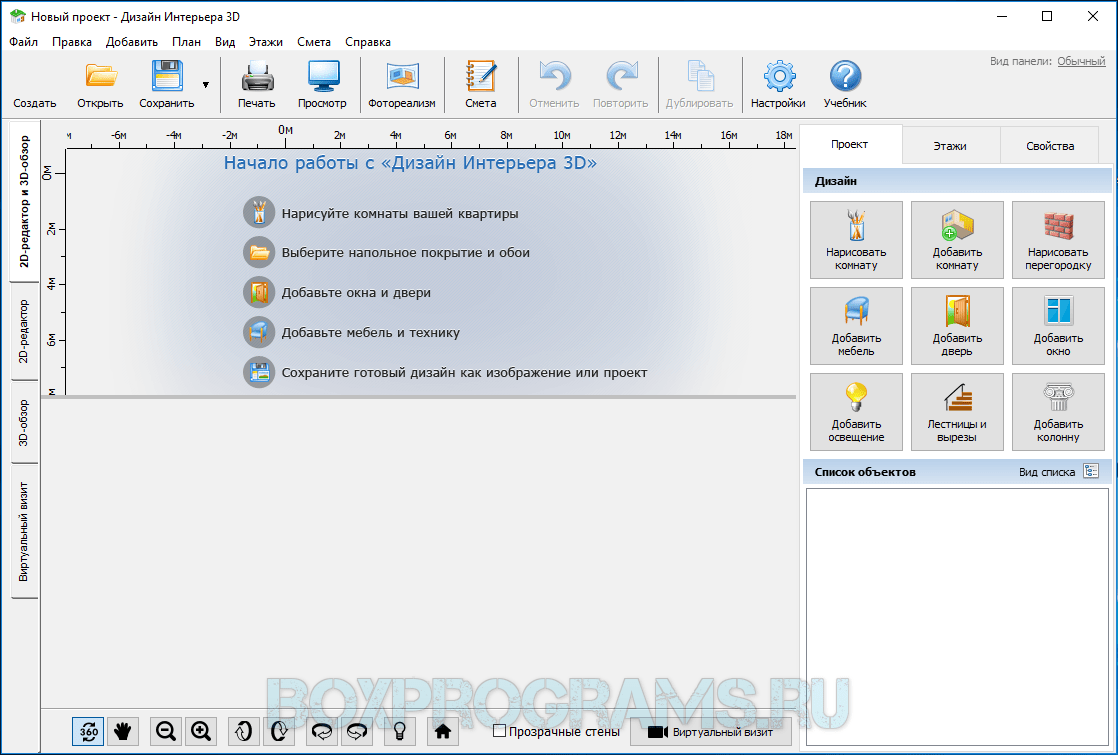Click the bottom toolbar lightbulb icon
This screenshot has width=1118, height=755.
(x=400, y=731)
